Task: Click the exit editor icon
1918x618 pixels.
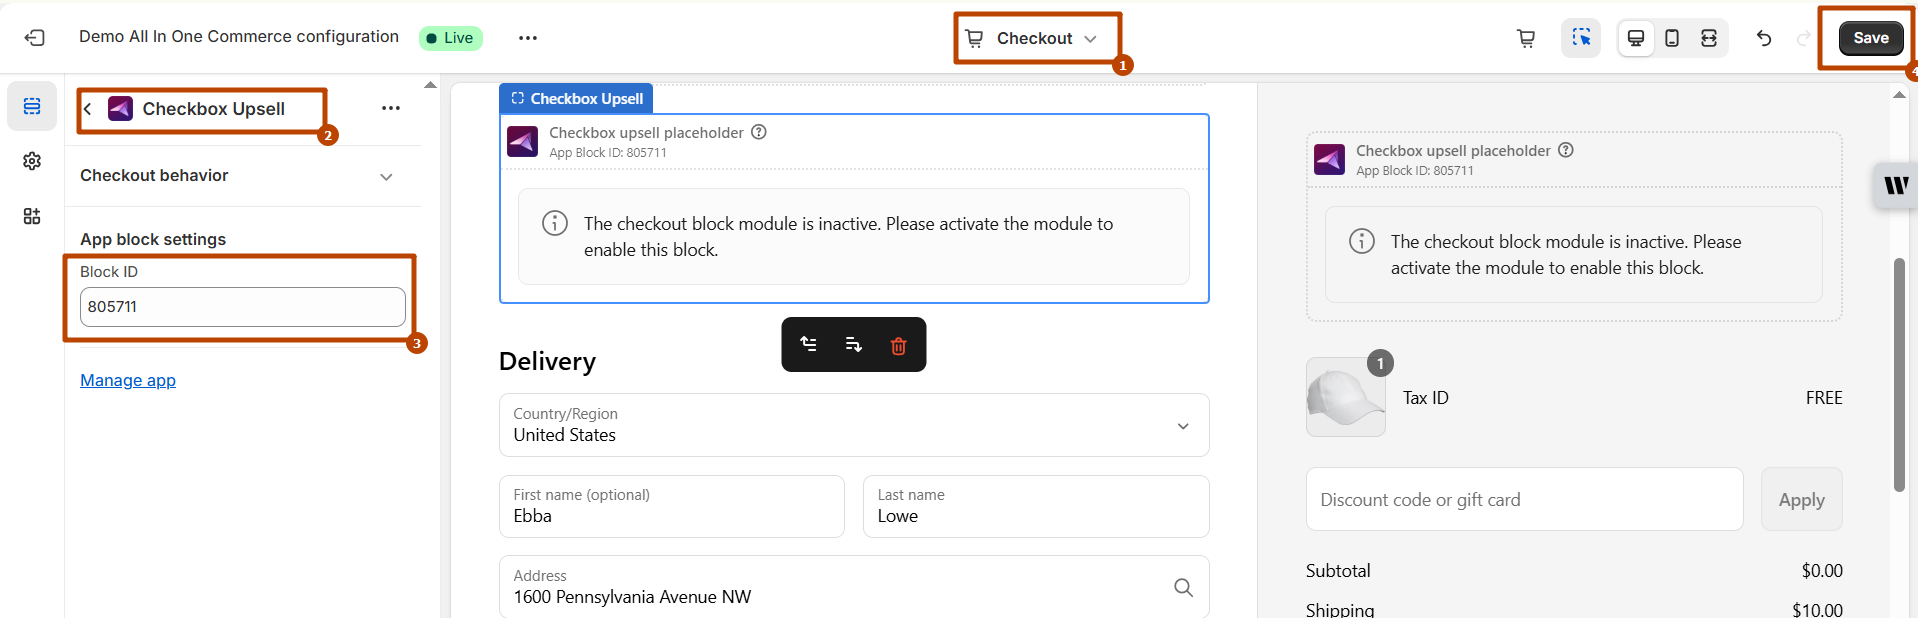Action: click(35, 38)
